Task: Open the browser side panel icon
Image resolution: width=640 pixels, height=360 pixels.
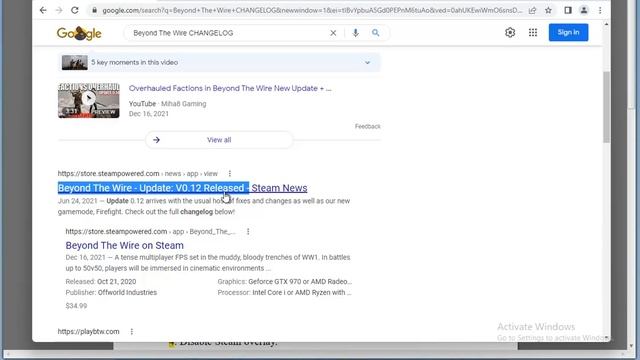Action: (x=568, y=10)
